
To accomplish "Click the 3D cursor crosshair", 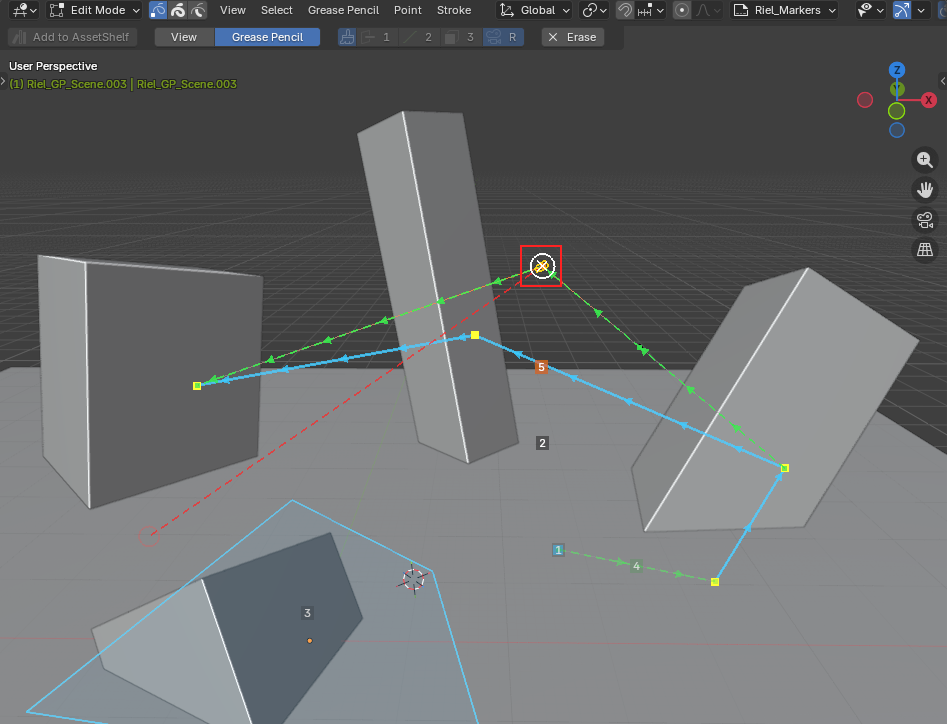I will click(x=414, y=579).
